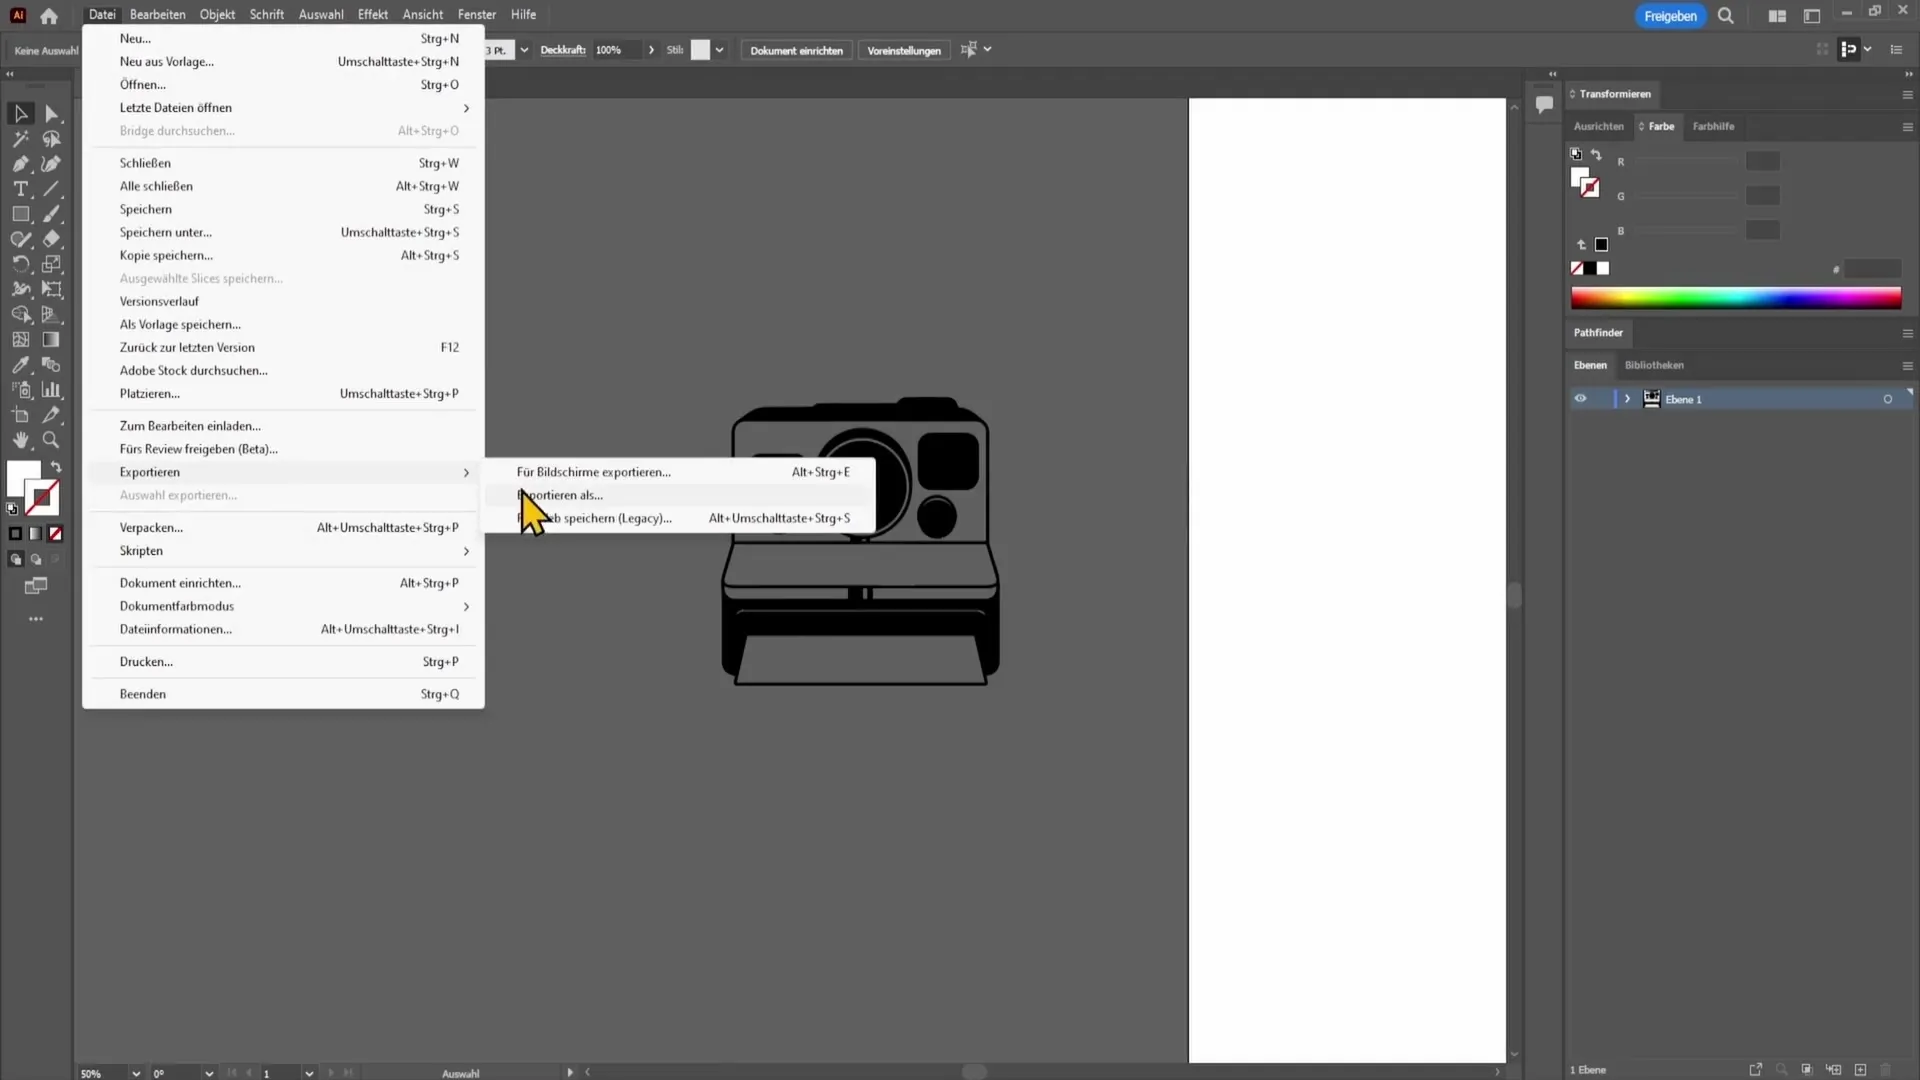Select the Shaper tool
Image resolution: width=1920 pixels, height=1080 pixels.
21,239
